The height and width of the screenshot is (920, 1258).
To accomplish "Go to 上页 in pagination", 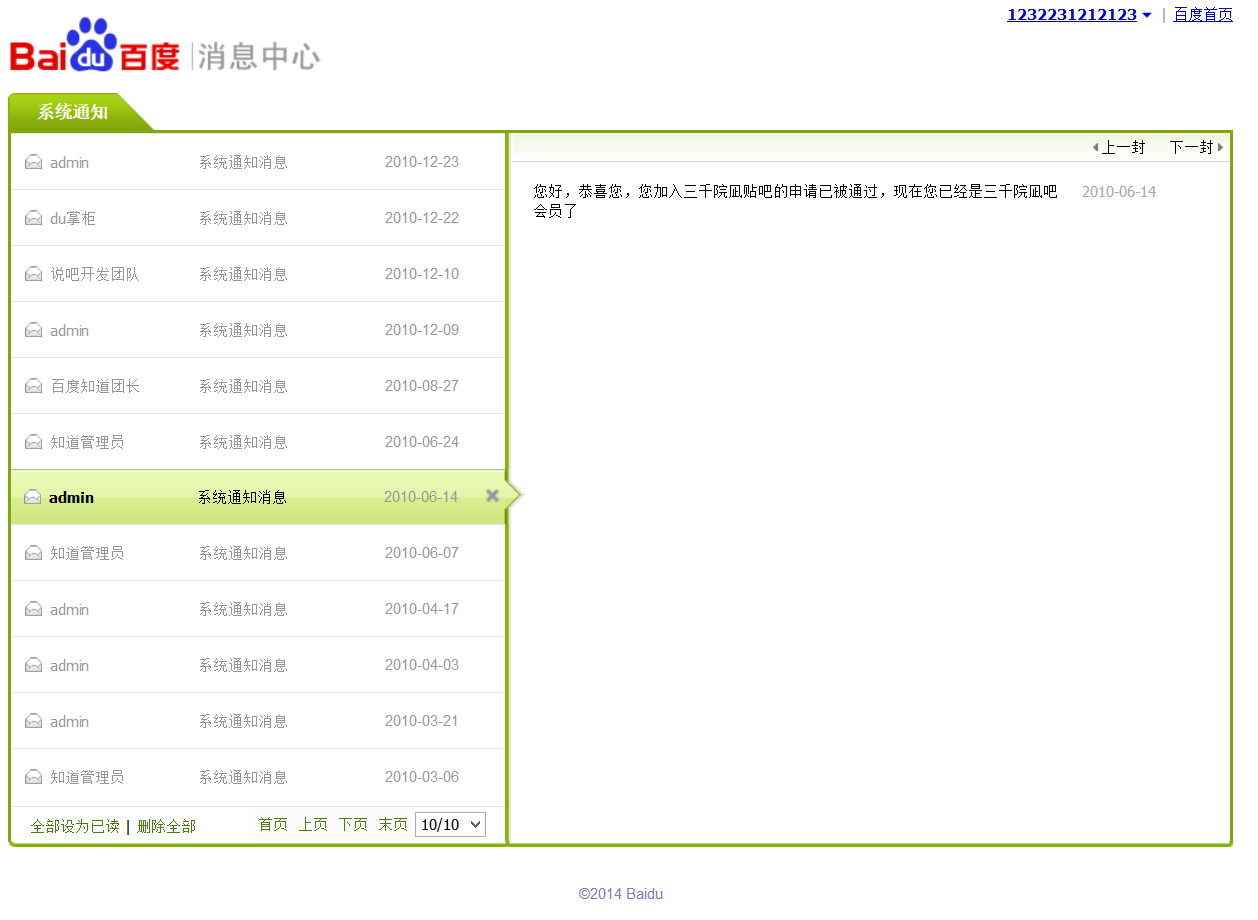I will click(x=313, y=825).
